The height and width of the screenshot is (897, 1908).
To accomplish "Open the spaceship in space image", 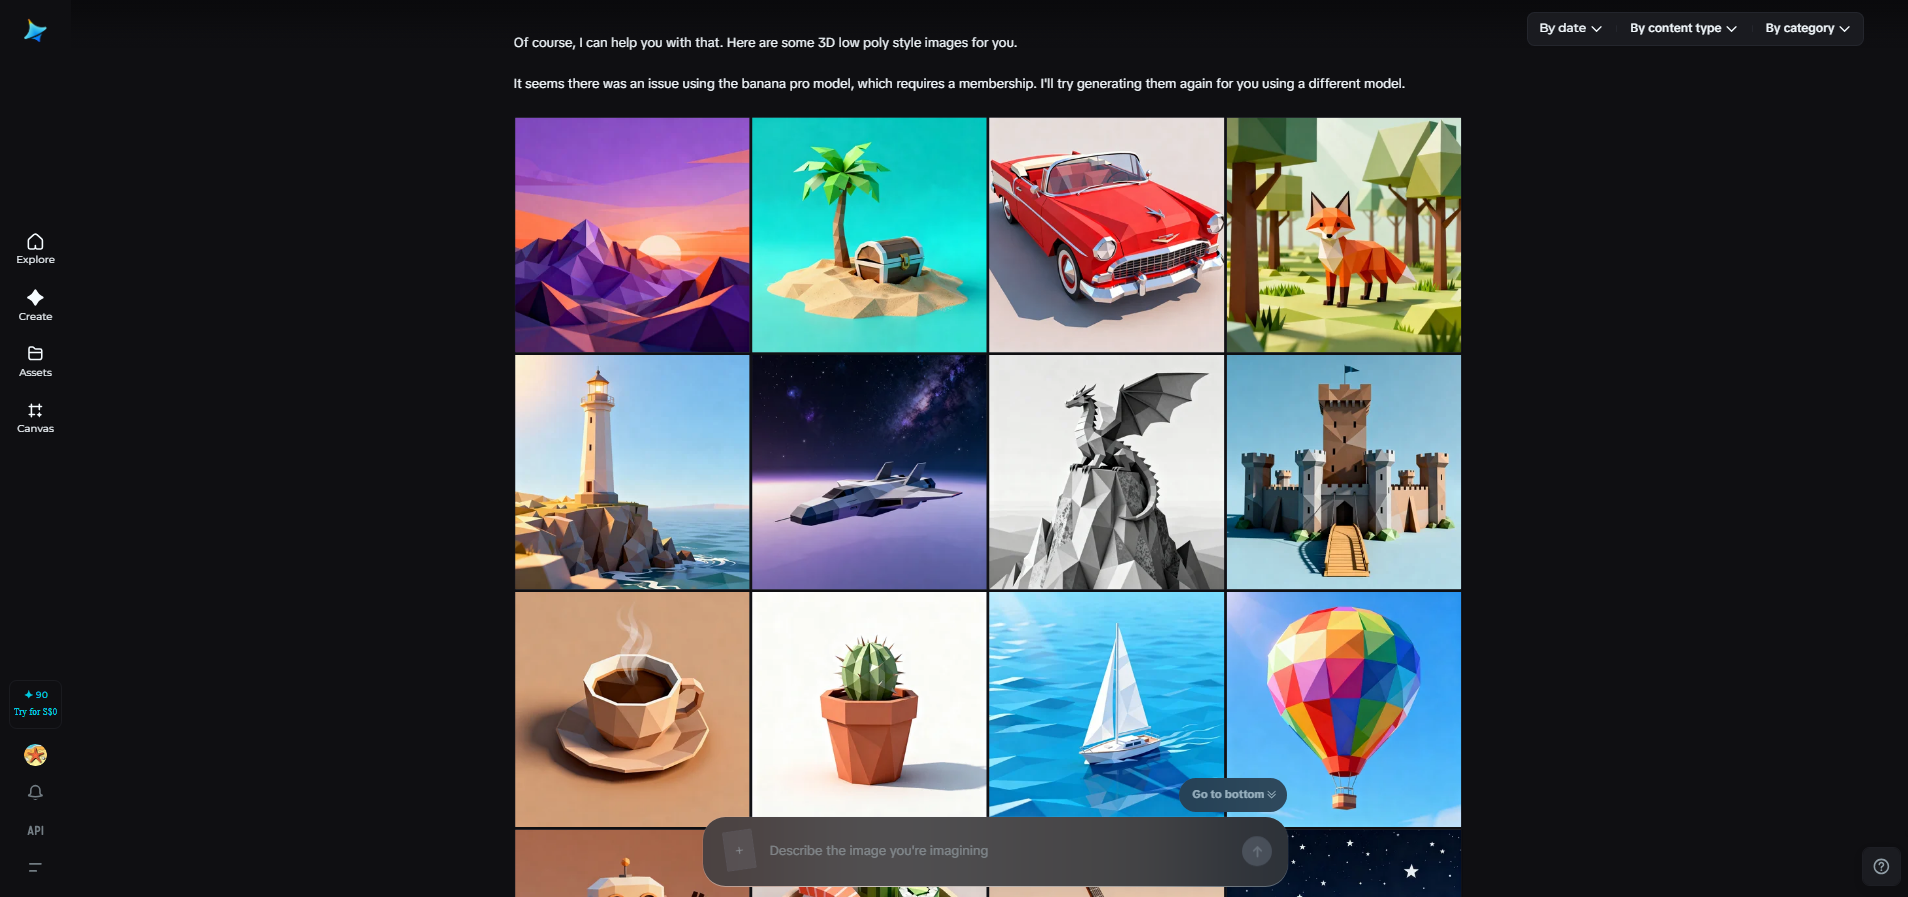I will tap(869, 472).
